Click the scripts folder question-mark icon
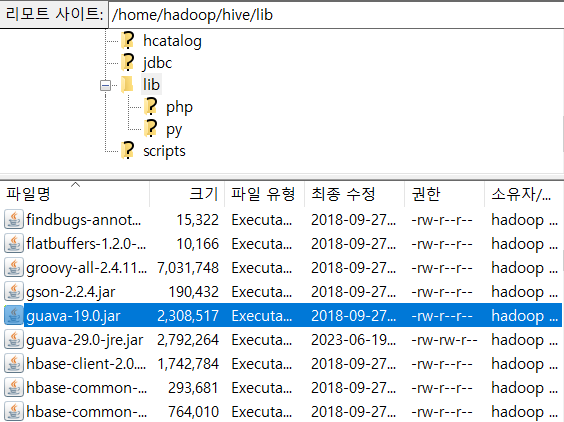The width and height of the screenshot is (564, 422). (x=128, y=150)
